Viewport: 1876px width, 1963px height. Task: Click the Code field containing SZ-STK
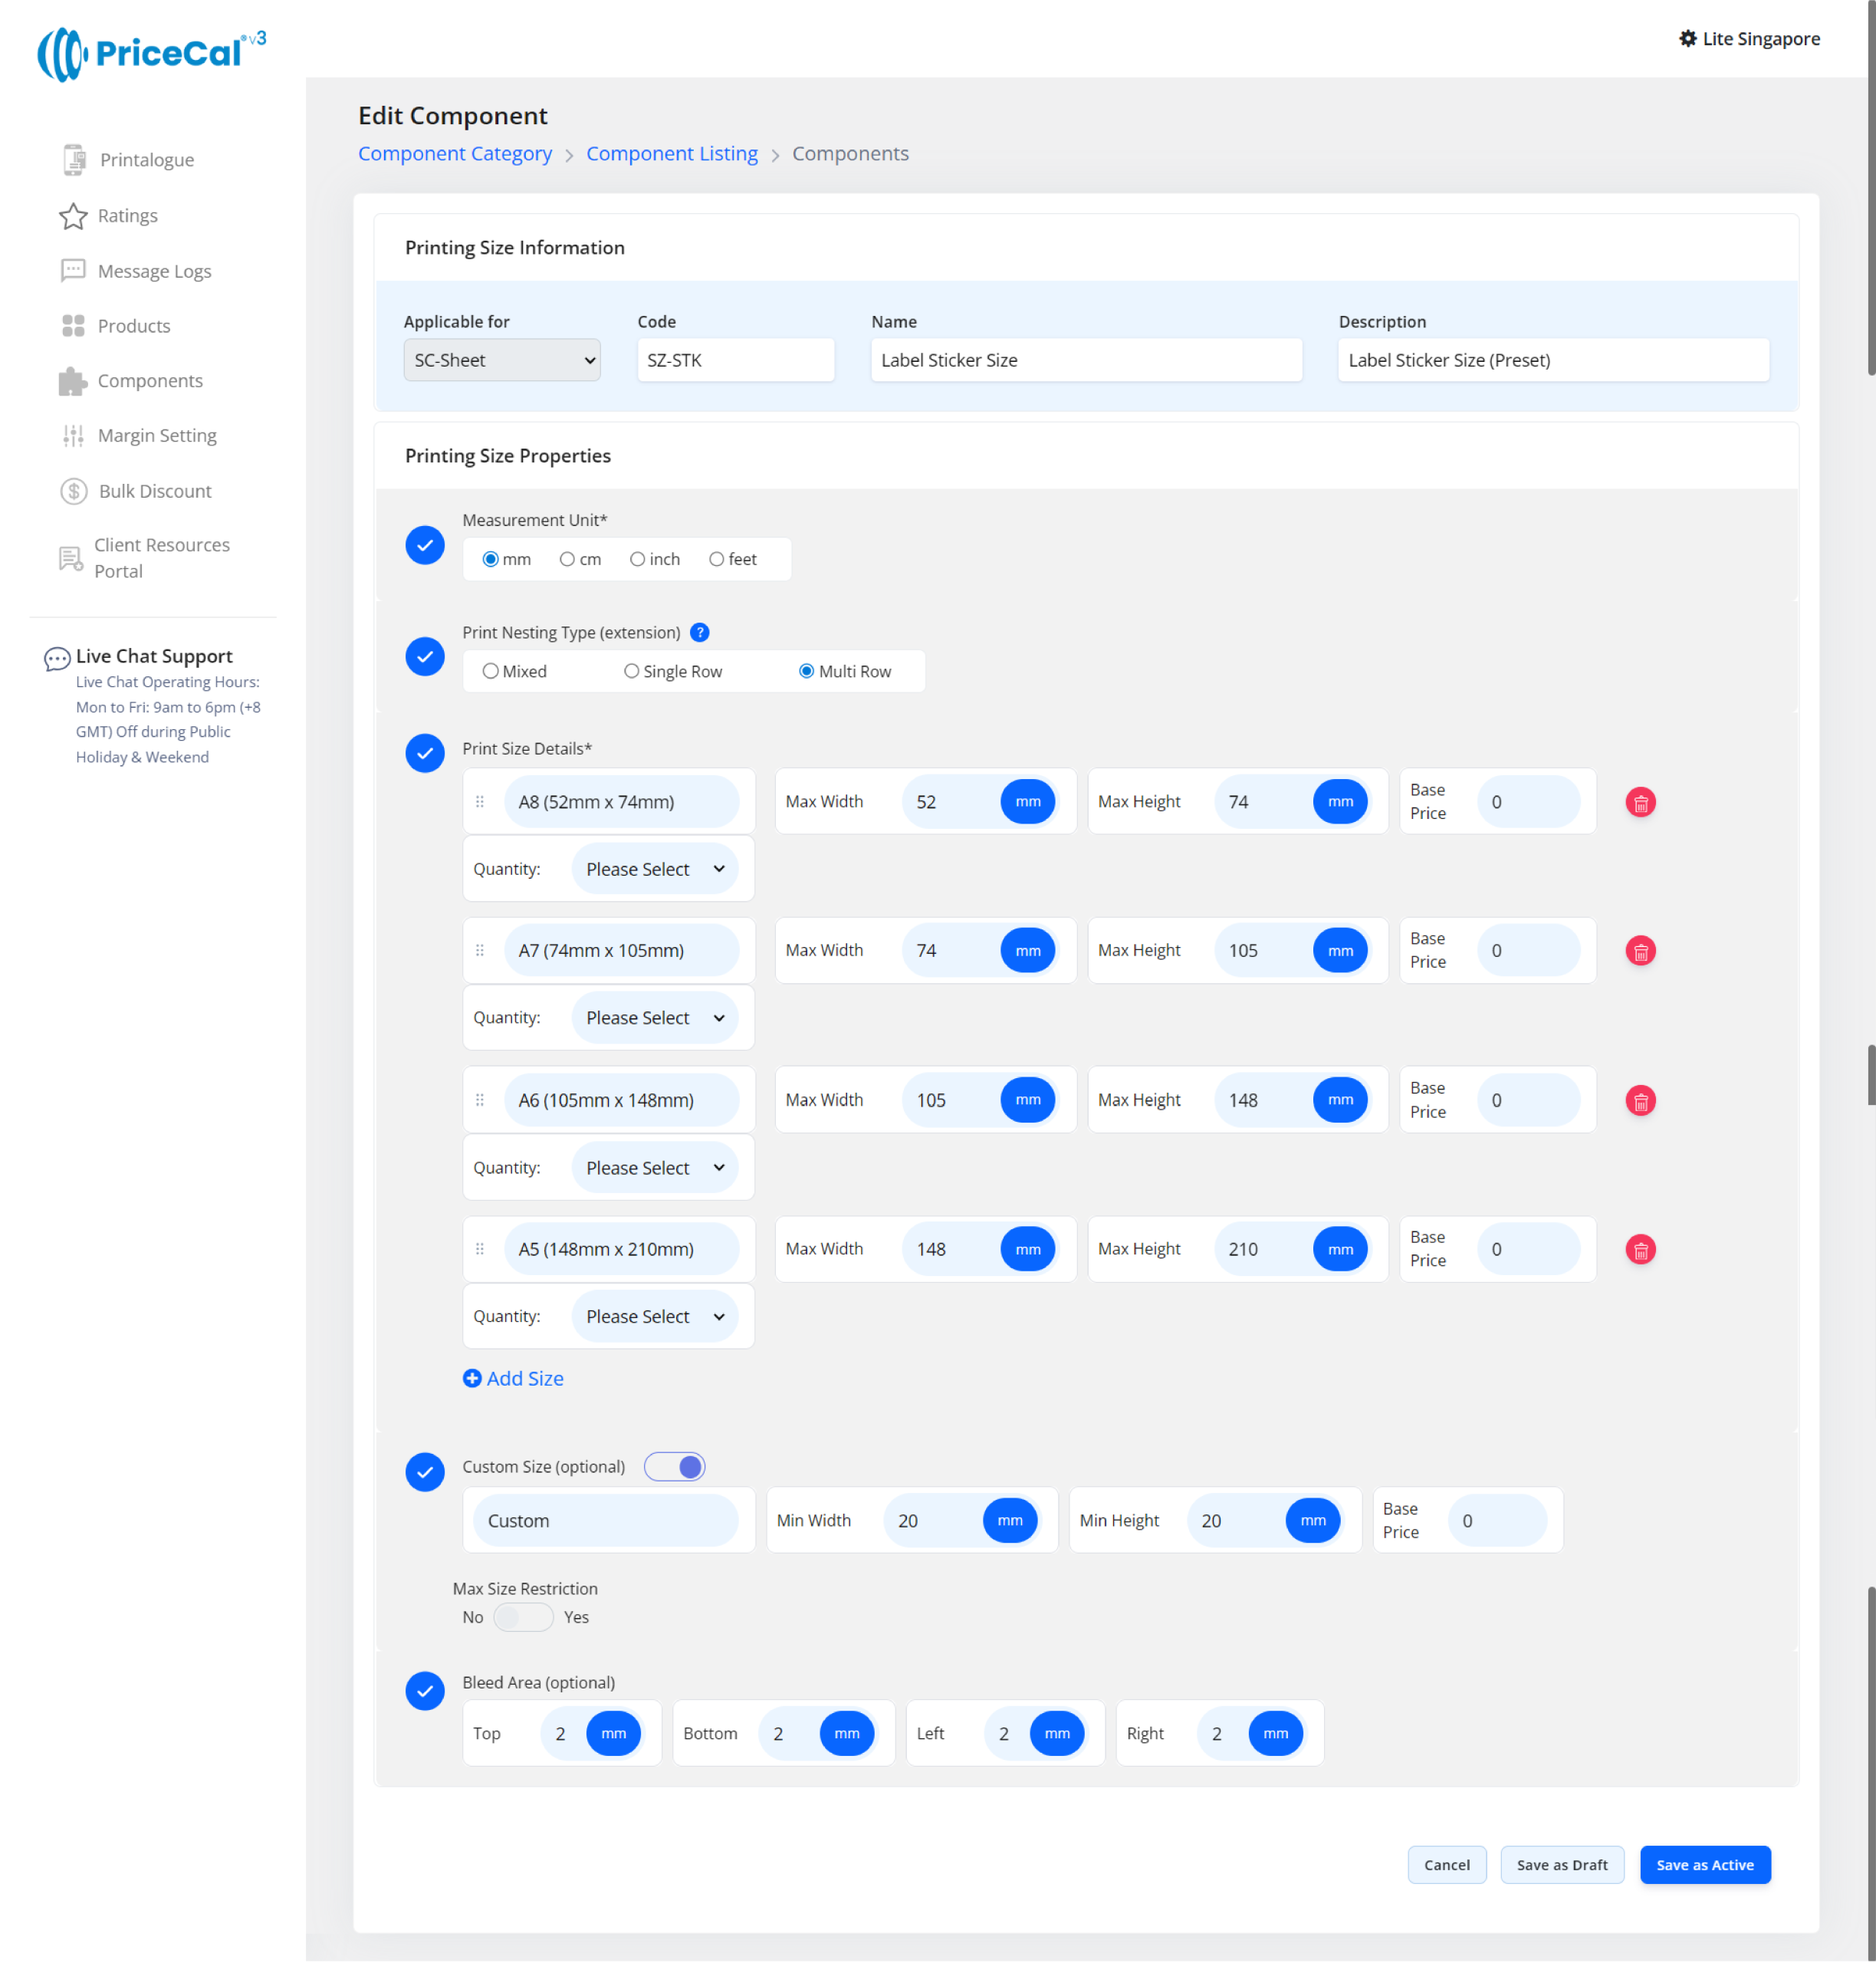735,360
